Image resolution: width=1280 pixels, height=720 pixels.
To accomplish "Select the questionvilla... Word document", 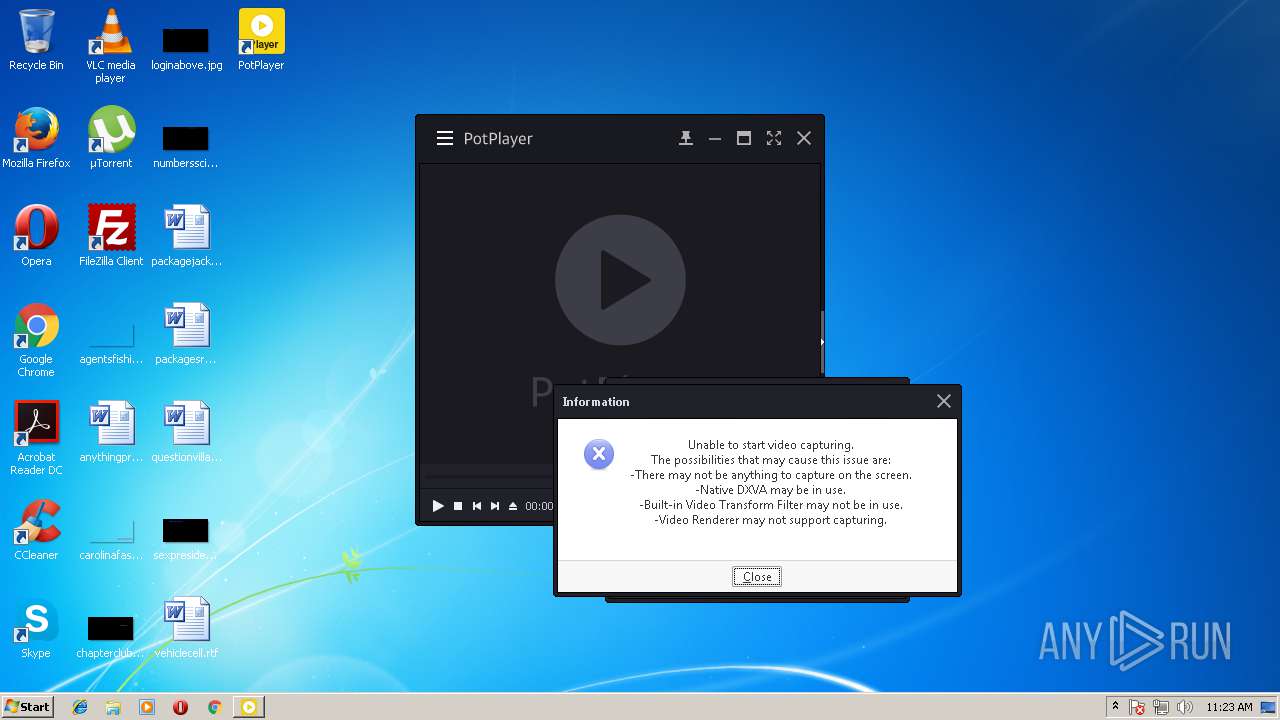I will [186, 433].
